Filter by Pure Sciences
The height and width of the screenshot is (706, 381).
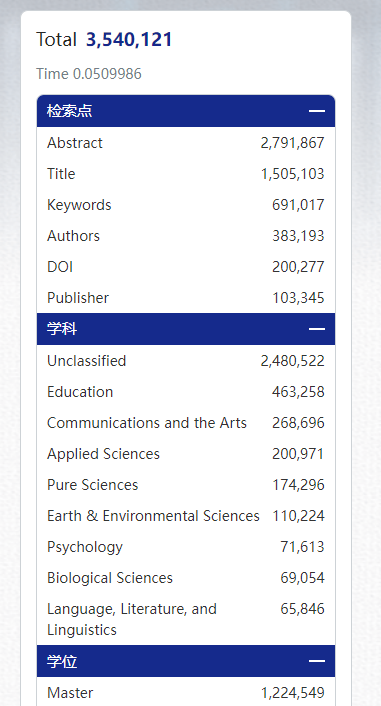coord(186,485)
